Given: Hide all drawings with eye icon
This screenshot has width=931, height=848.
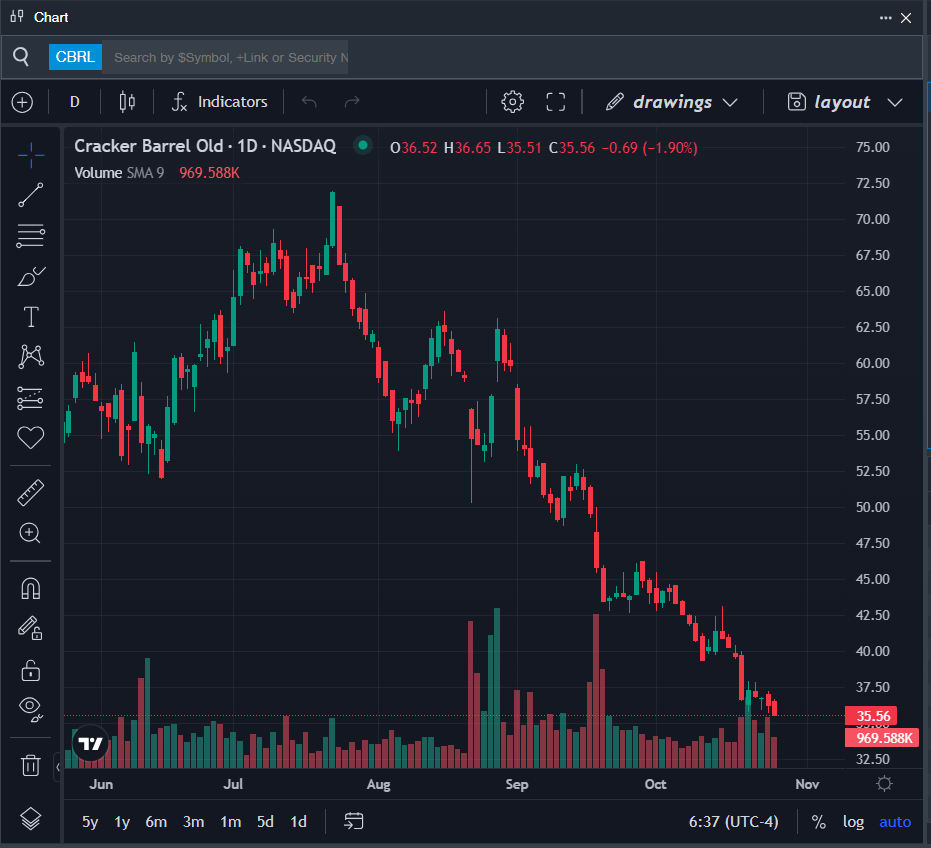Looking at the screenshot, I should pos(31,709).
